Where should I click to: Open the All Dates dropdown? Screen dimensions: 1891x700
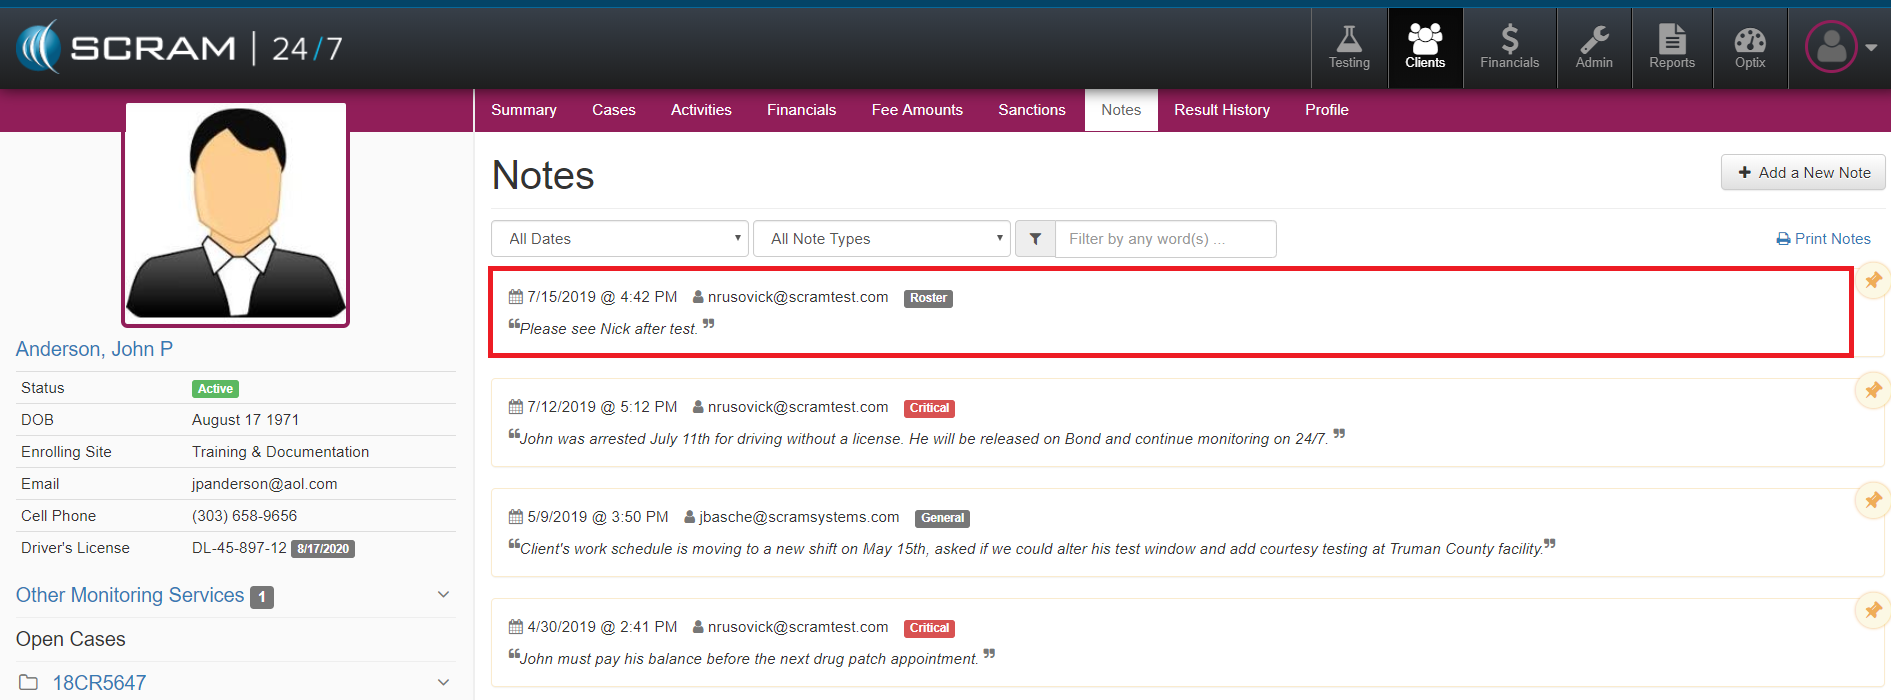(620, 239)
